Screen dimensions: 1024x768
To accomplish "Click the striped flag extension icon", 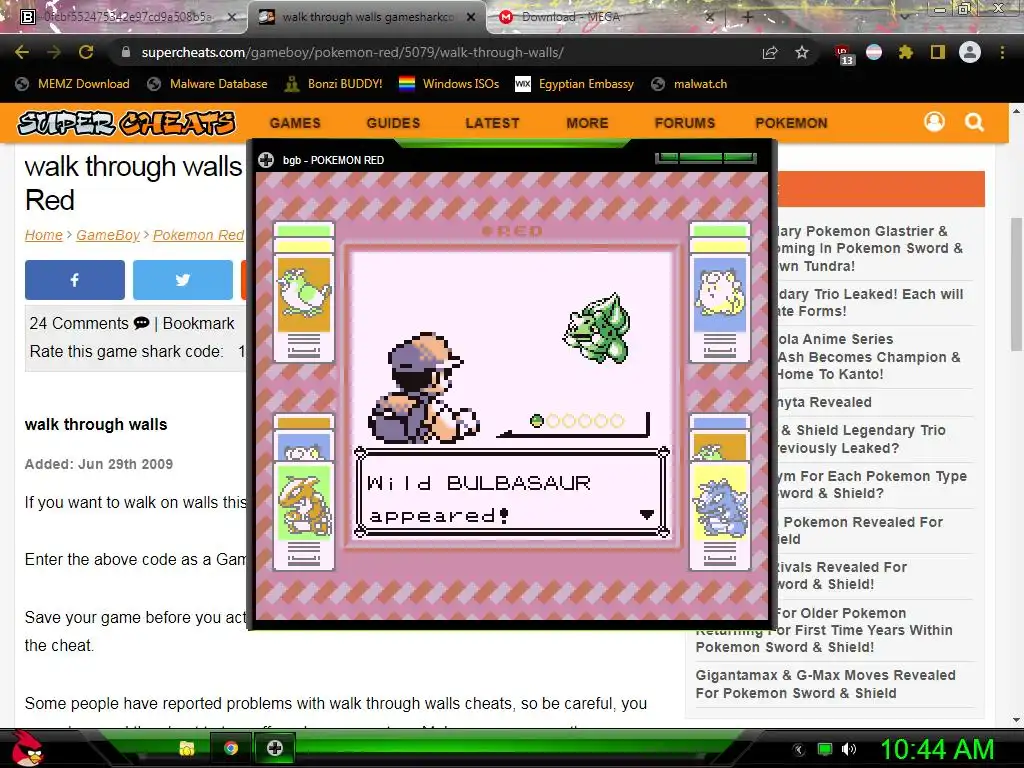I will (874, 52).
